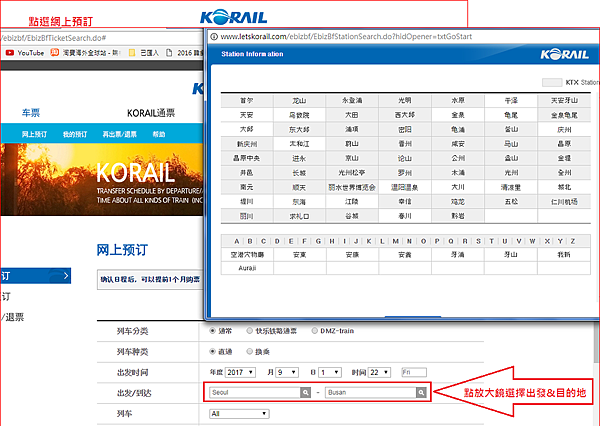The height and width of the screenshot is (426, 600).
Task: Choose 首尔 station in the station table
Action: [x=247, y=101]
